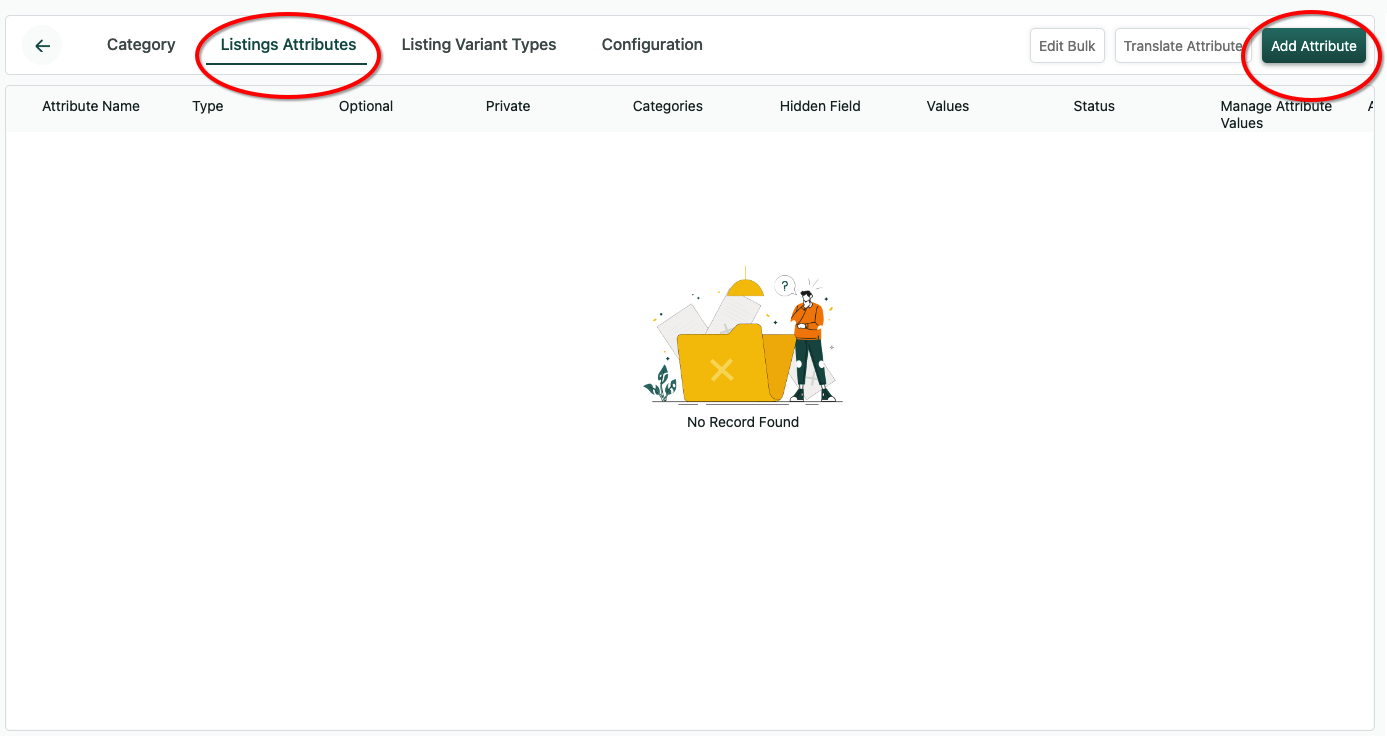
Task: Go to the Configuration tab
Action: (652, 45)
